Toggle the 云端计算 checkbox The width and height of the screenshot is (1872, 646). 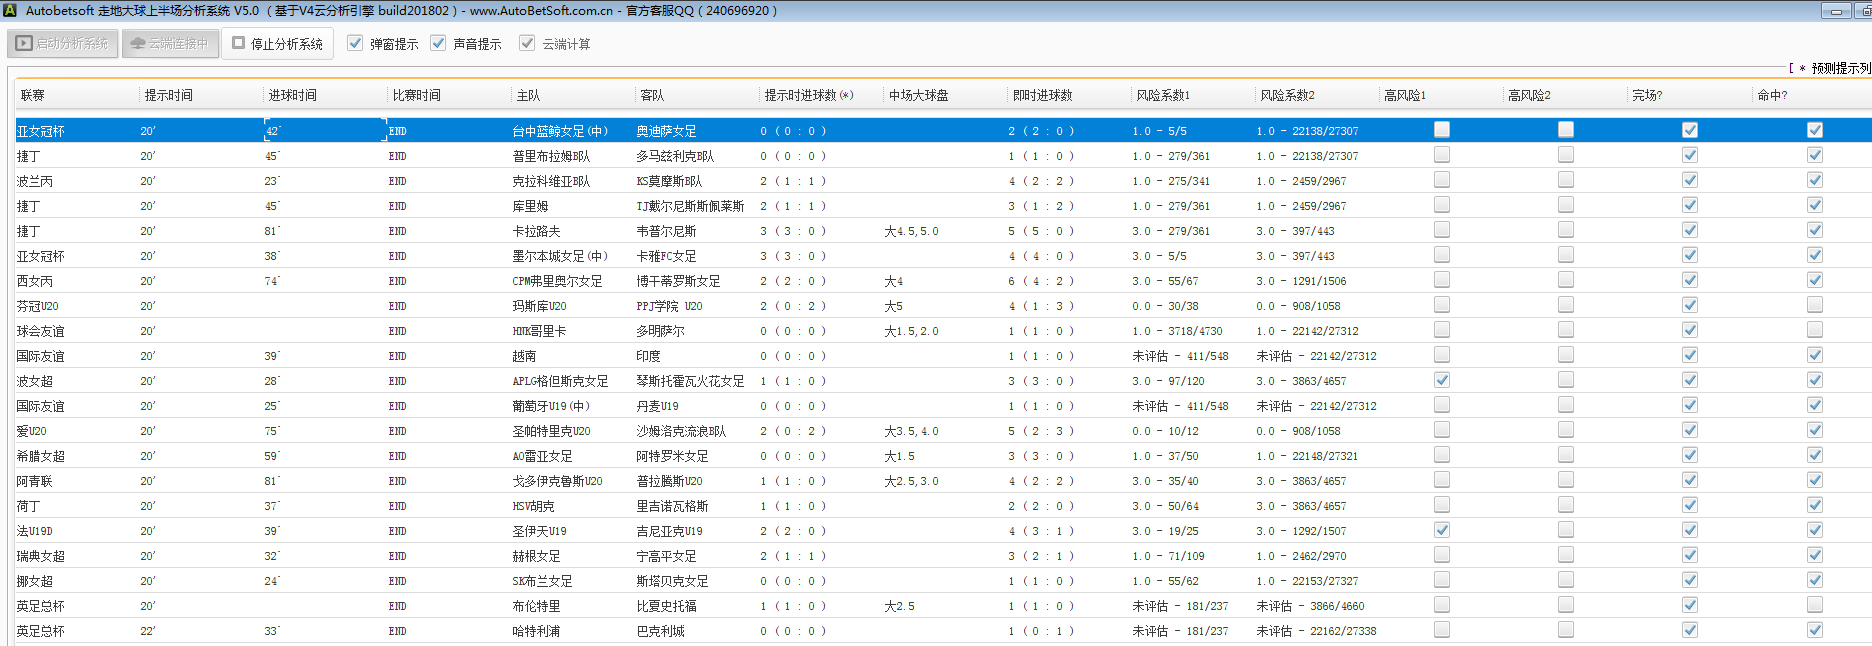527,43
